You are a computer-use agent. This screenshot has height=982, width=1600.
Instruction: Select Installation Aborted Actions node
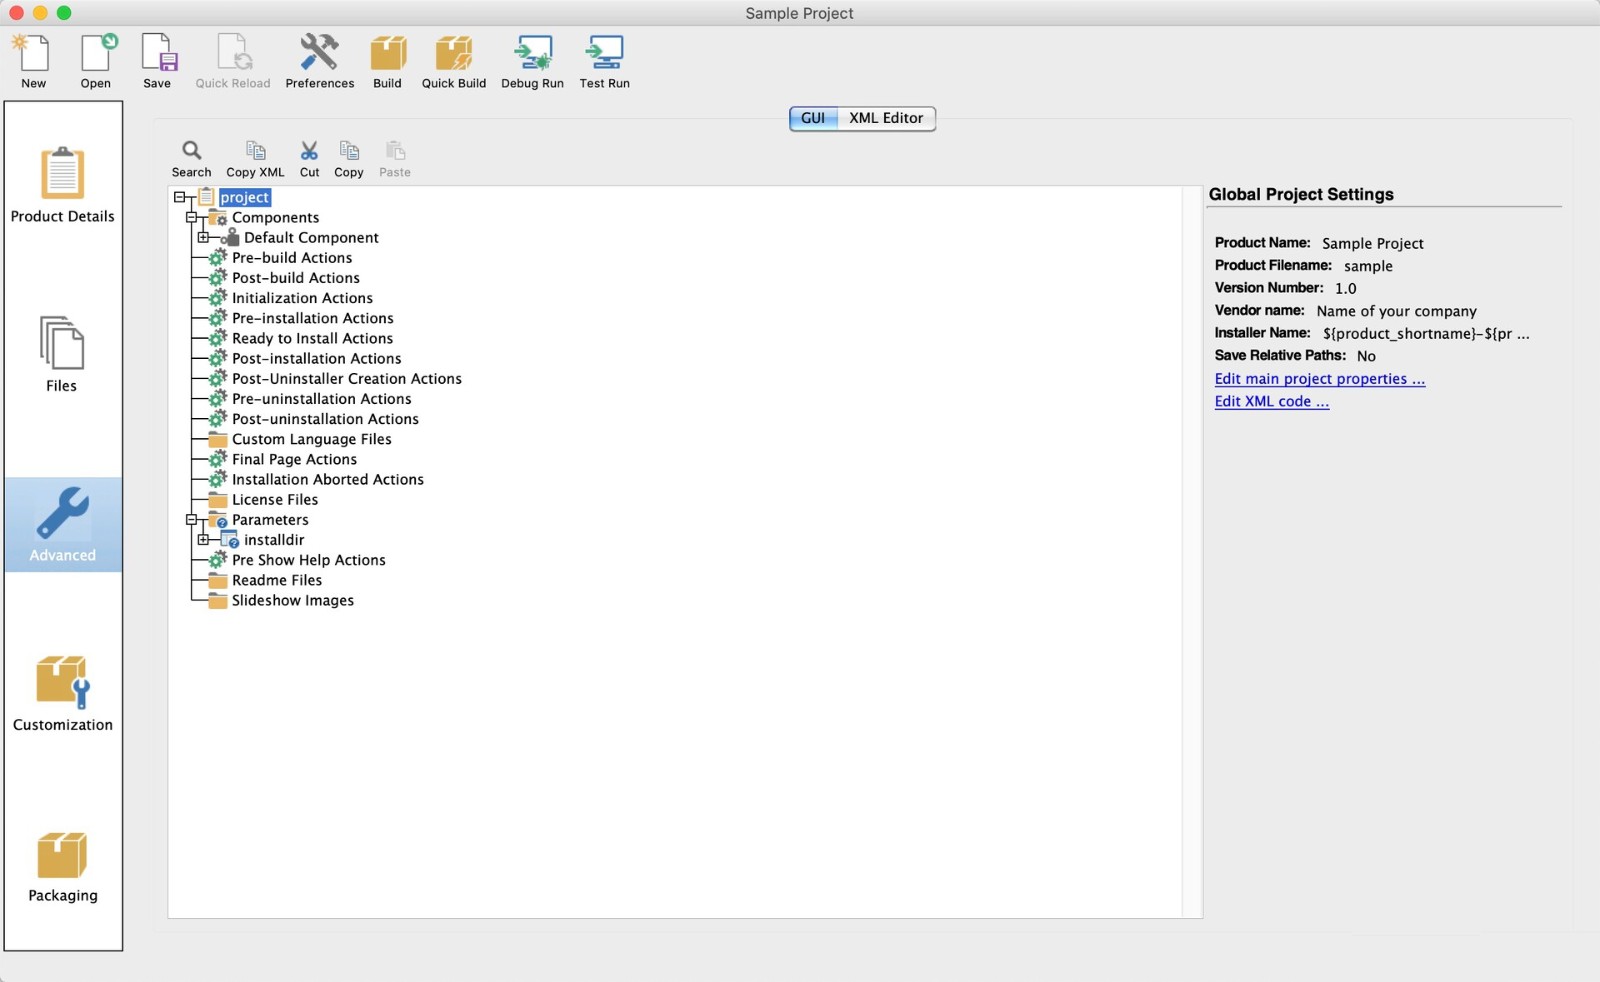328,479
